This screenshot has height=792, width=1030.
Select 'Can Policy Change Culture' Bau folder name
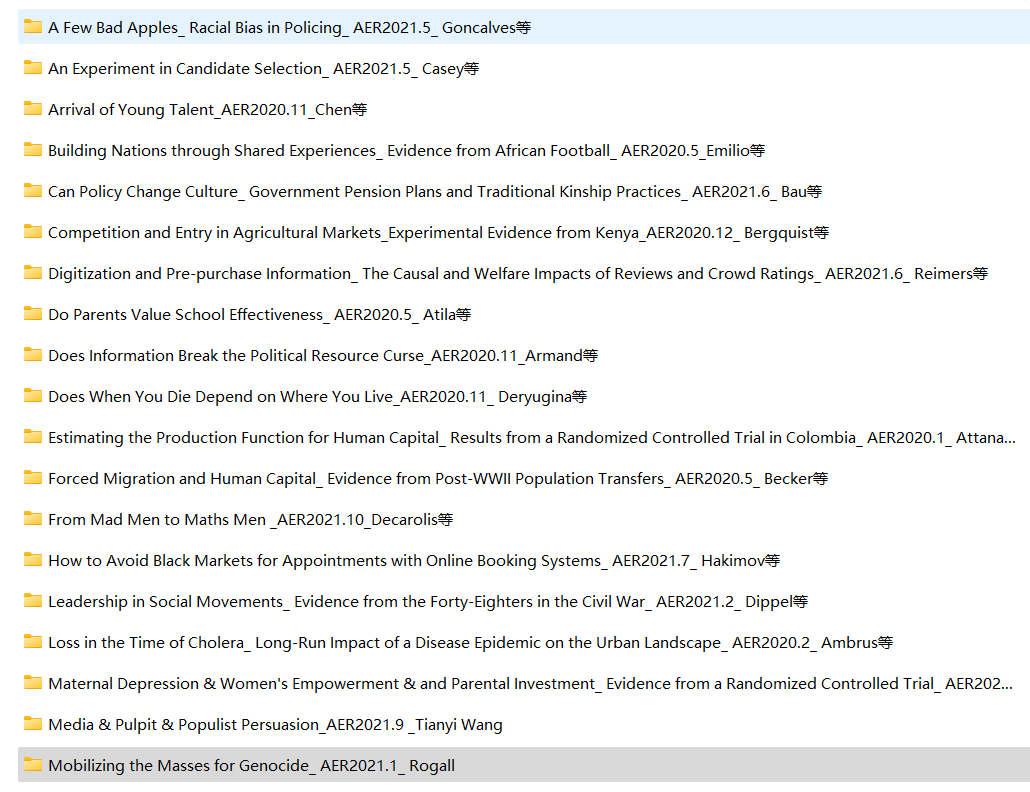[x=435, y=192]
